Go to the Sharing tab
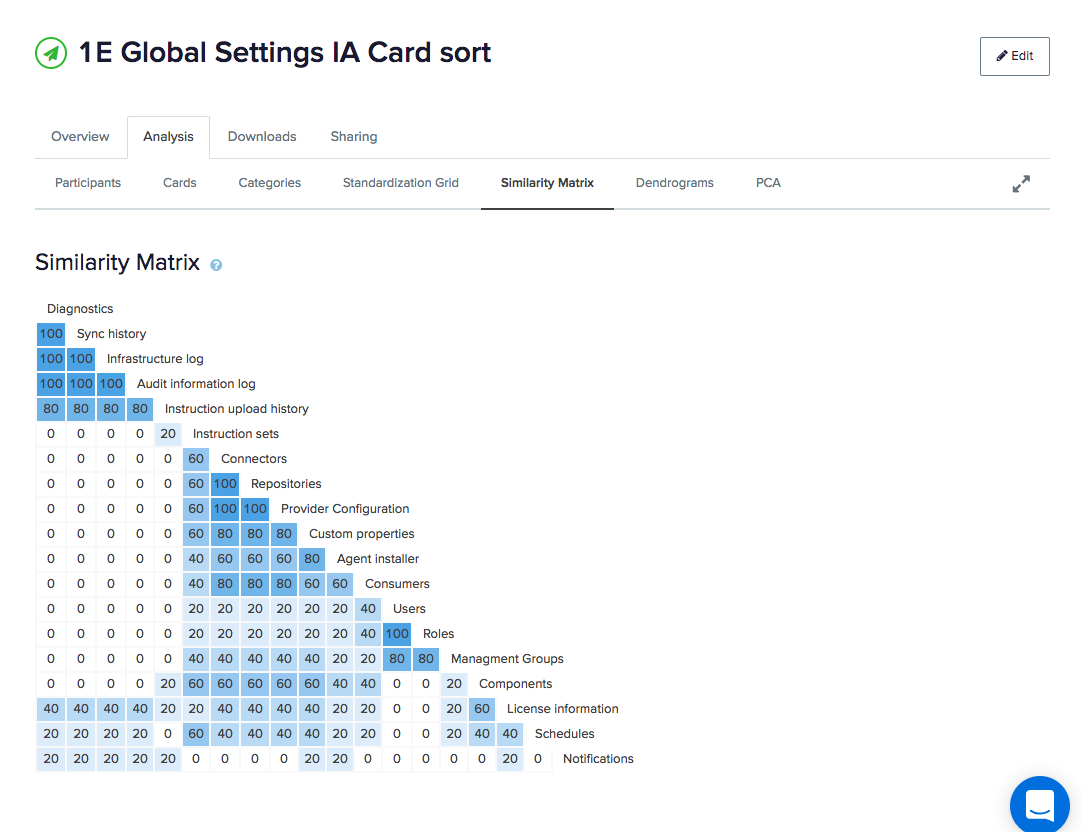 (x=354, y=137)
